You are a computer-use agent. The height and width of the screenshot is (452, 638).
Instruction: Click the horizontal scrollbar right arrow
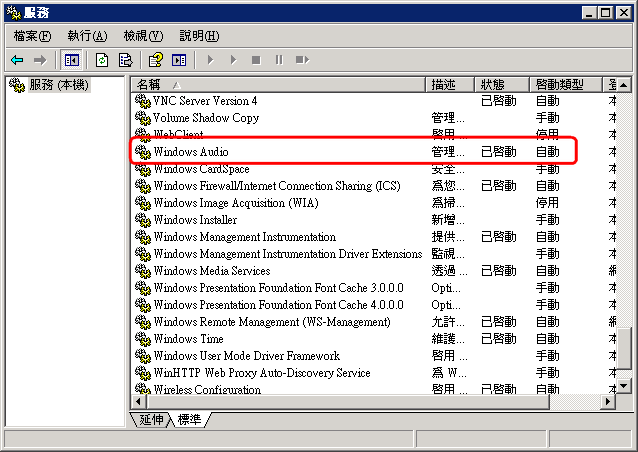(x=608, y=401)
